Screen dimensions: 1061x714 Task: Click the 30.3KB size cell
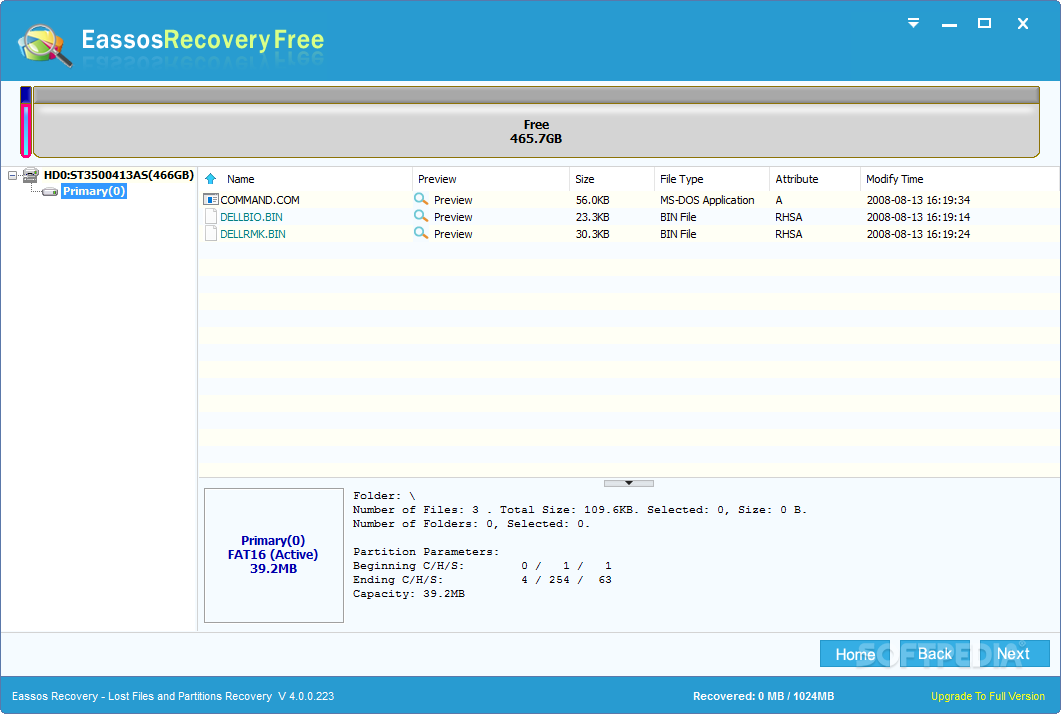pyautogui.click(x=593, y=234)
